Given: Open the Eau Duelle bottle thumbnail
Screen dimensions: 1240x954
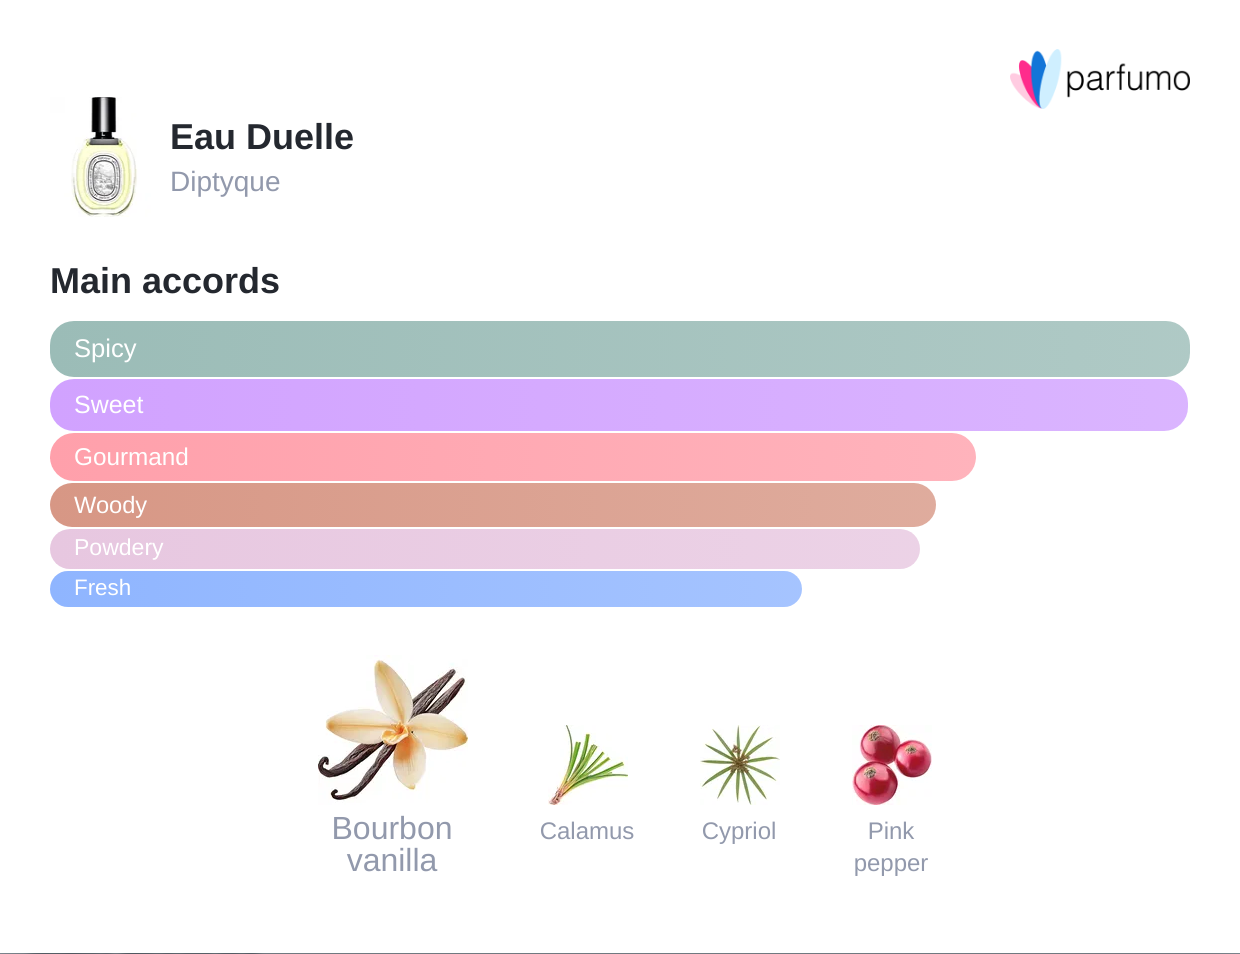Looking at the screenshot, I should click(104, 156).
